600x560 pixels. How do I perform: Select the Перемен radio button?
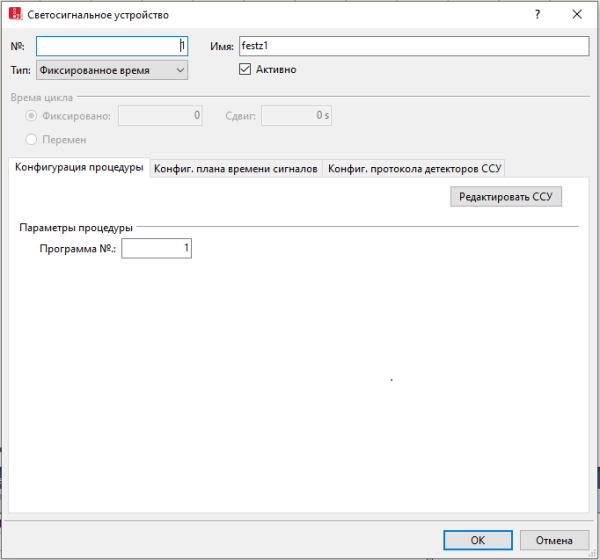coord(32,140)
